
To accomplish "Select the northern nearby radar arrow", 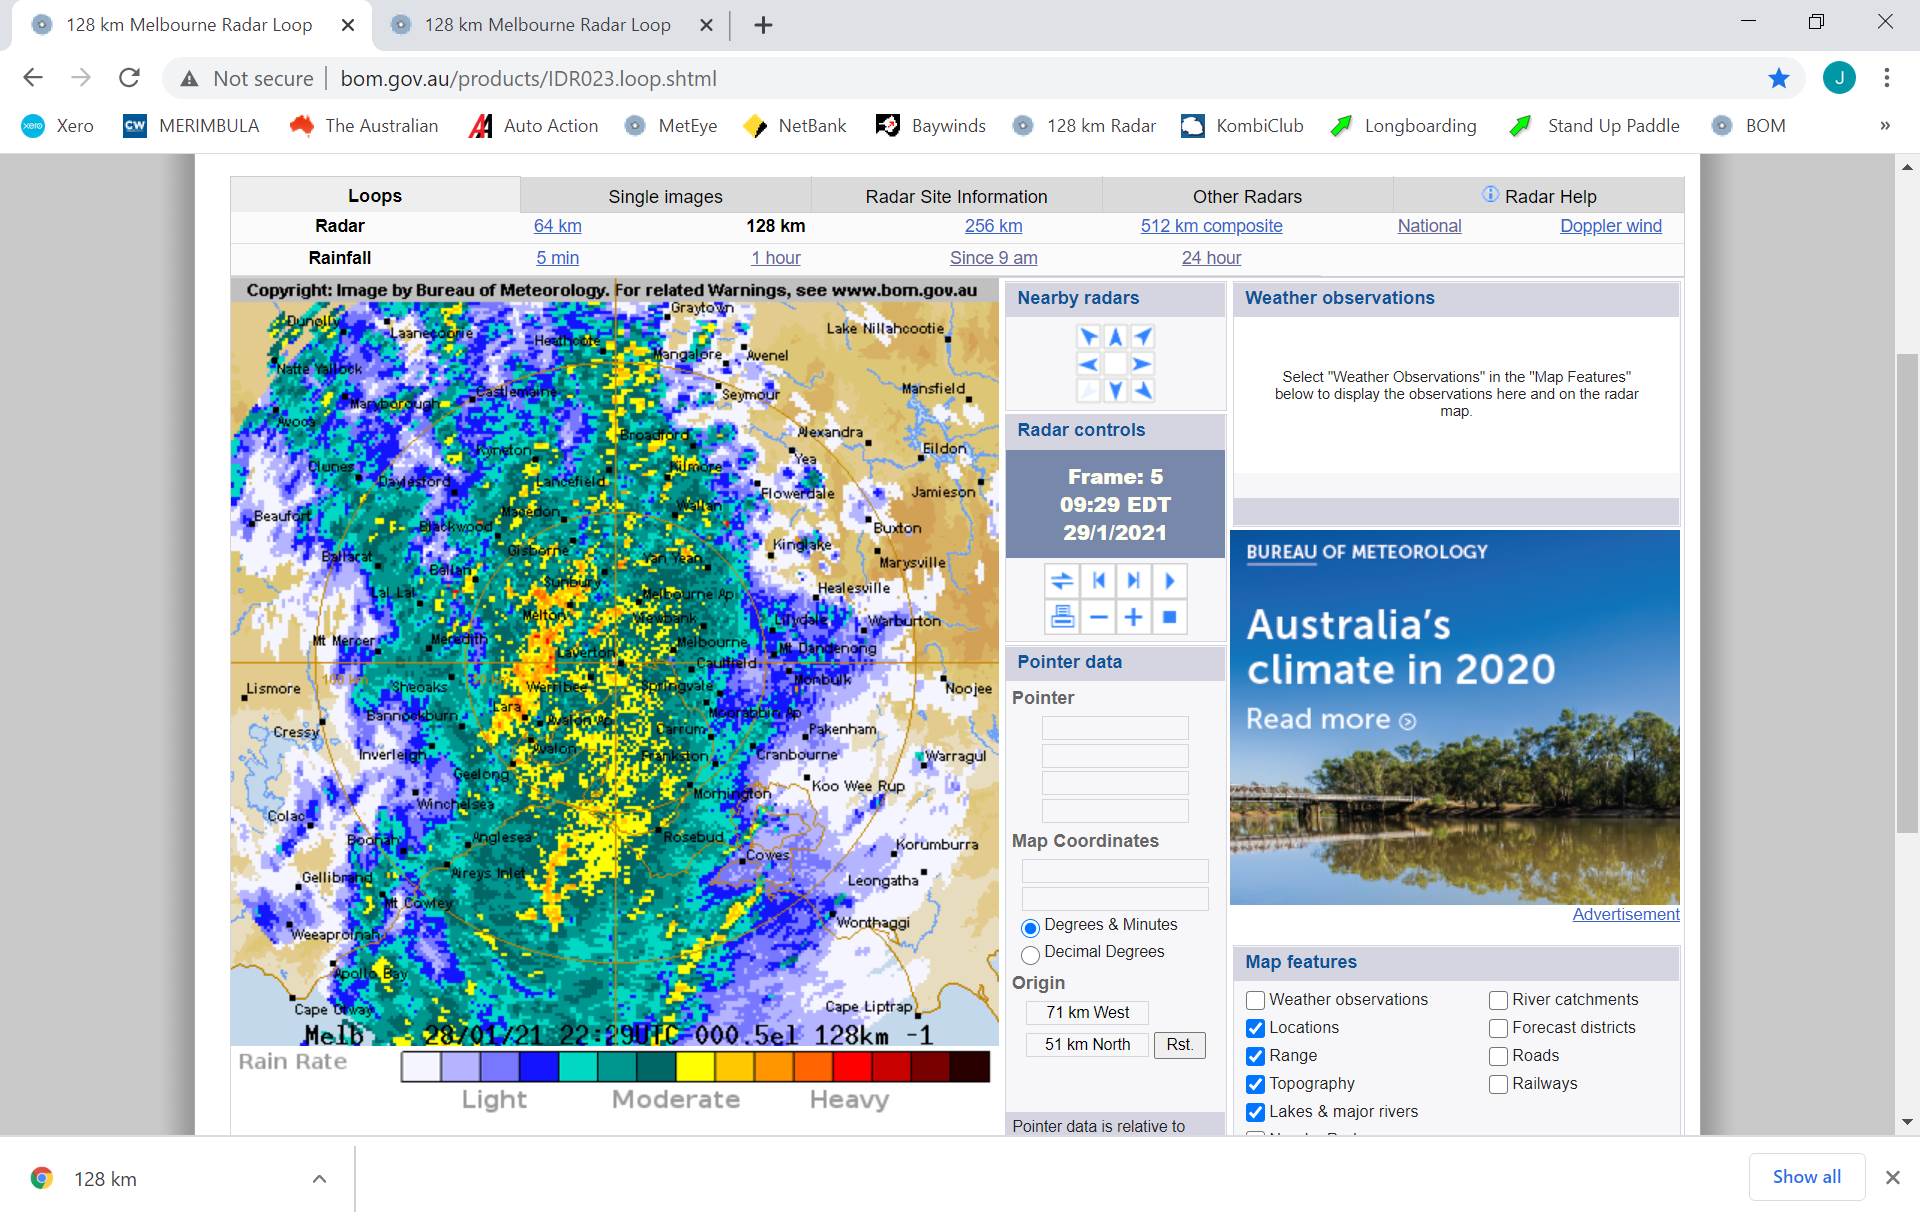I will (x=1115, y=337).
